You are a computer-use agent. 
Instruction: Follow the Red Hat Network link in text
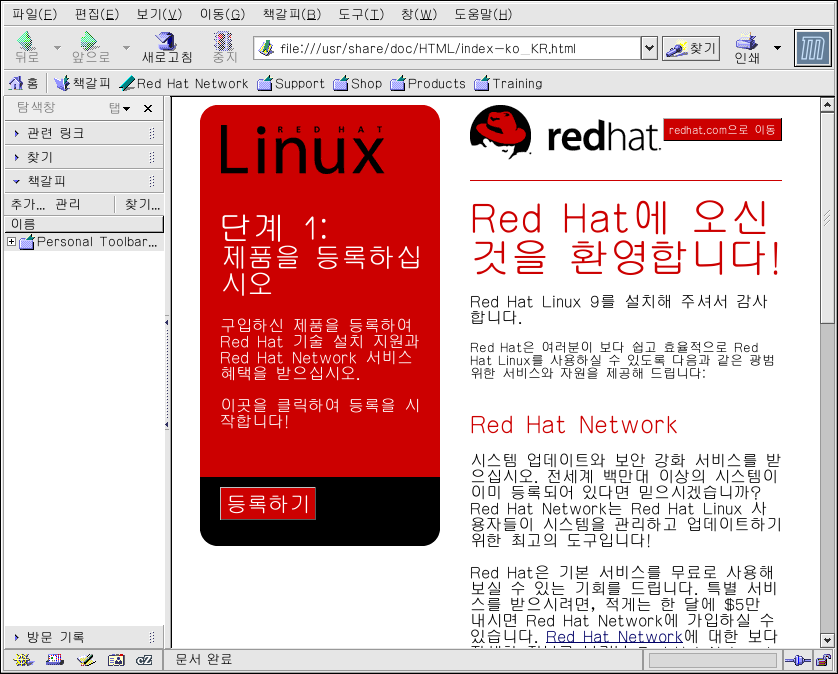[613, 637]
